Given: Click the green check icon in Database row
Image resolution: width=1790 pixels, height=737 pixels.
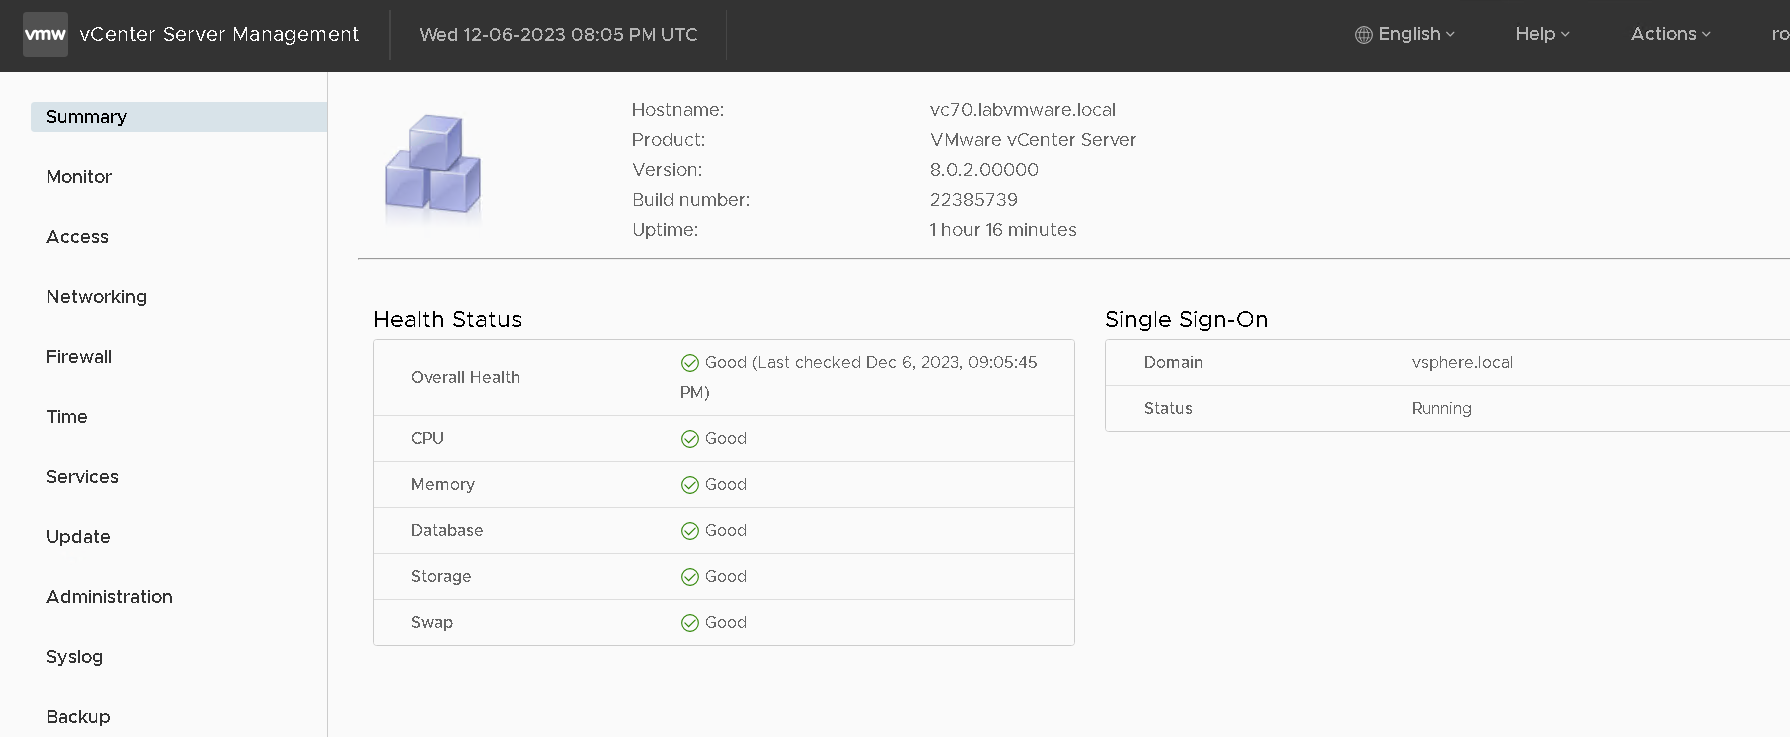Looking at the screenshot, I should tap(689, 531).
